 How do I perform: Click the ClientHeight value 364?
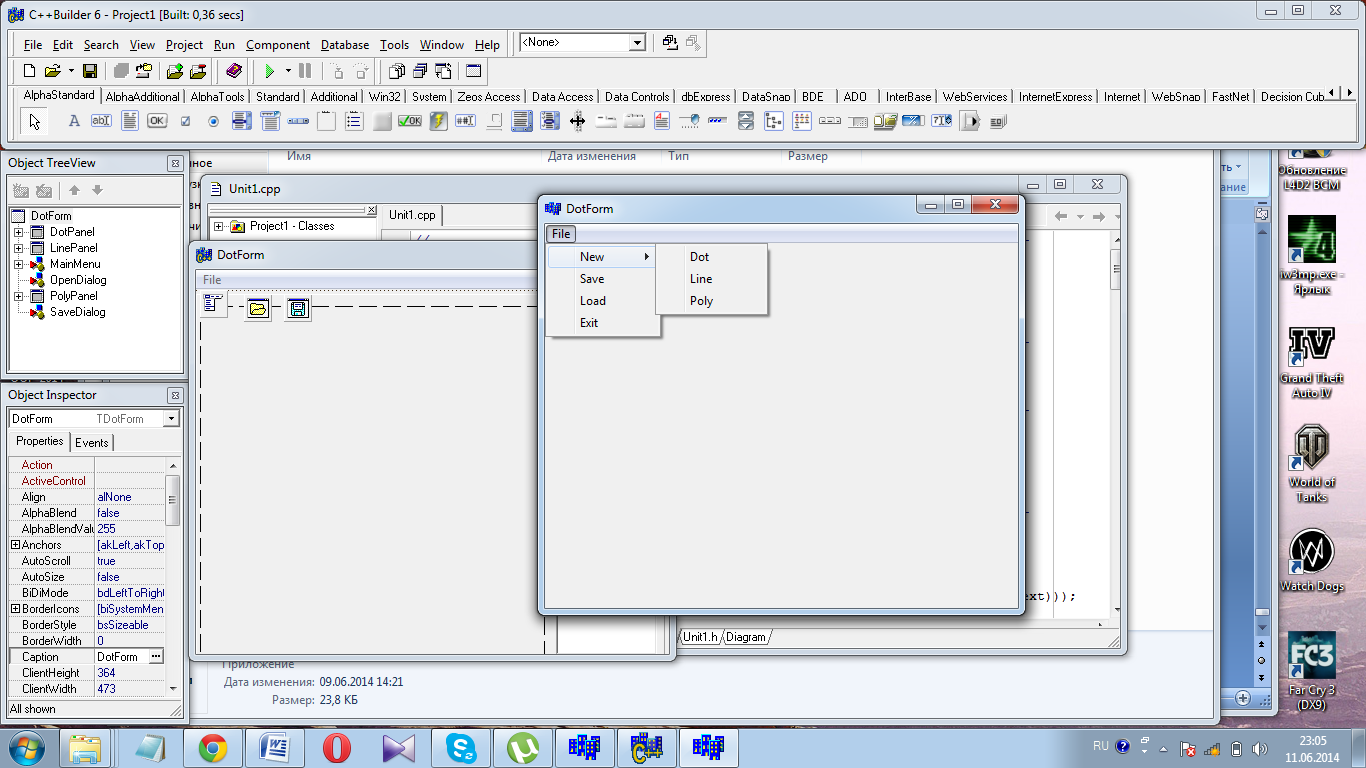pos(130,673)
